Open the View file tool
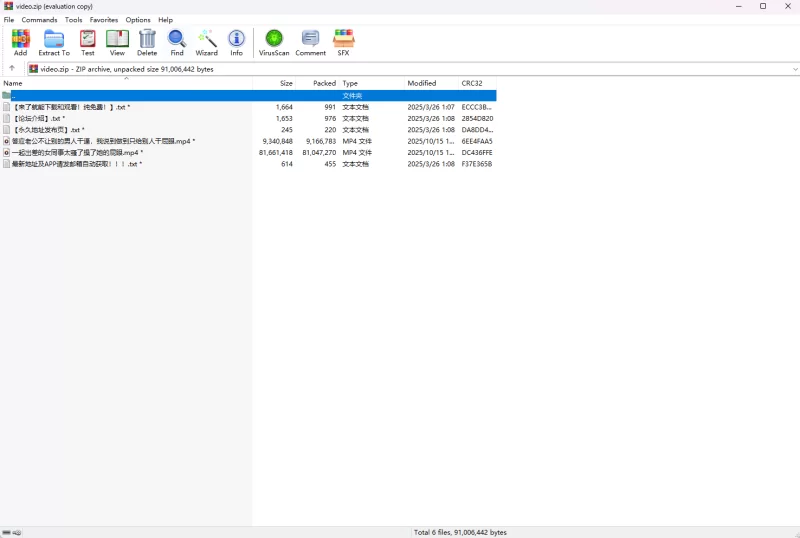Screen dimensions: 800x538 117,42
